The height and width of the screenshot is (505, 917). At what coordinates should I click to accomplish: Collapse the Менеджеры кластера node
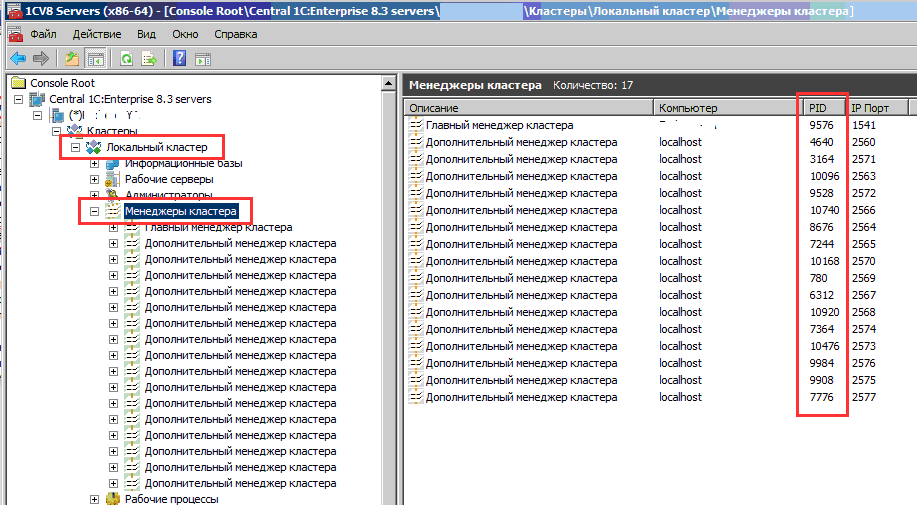click(x=95, y=212)
